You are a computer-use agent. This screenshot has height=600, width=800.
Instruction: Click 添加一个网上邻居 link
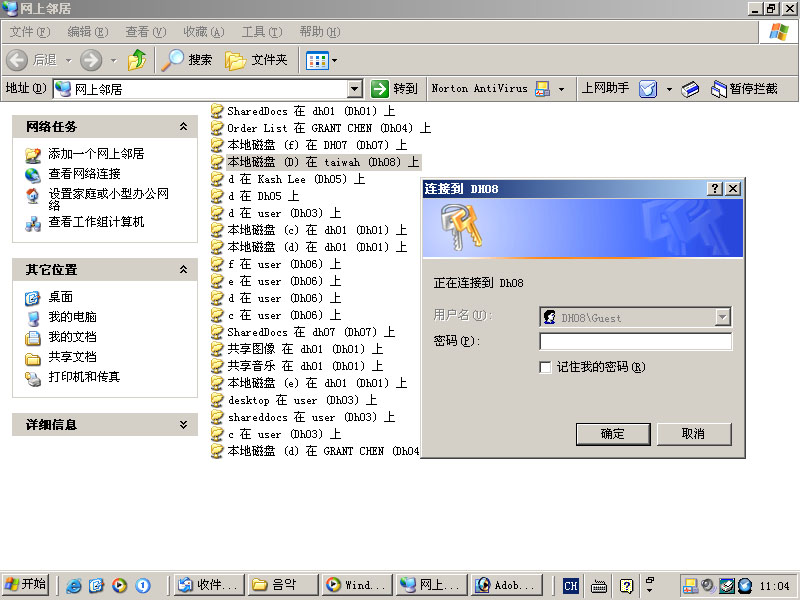point(96,154)
